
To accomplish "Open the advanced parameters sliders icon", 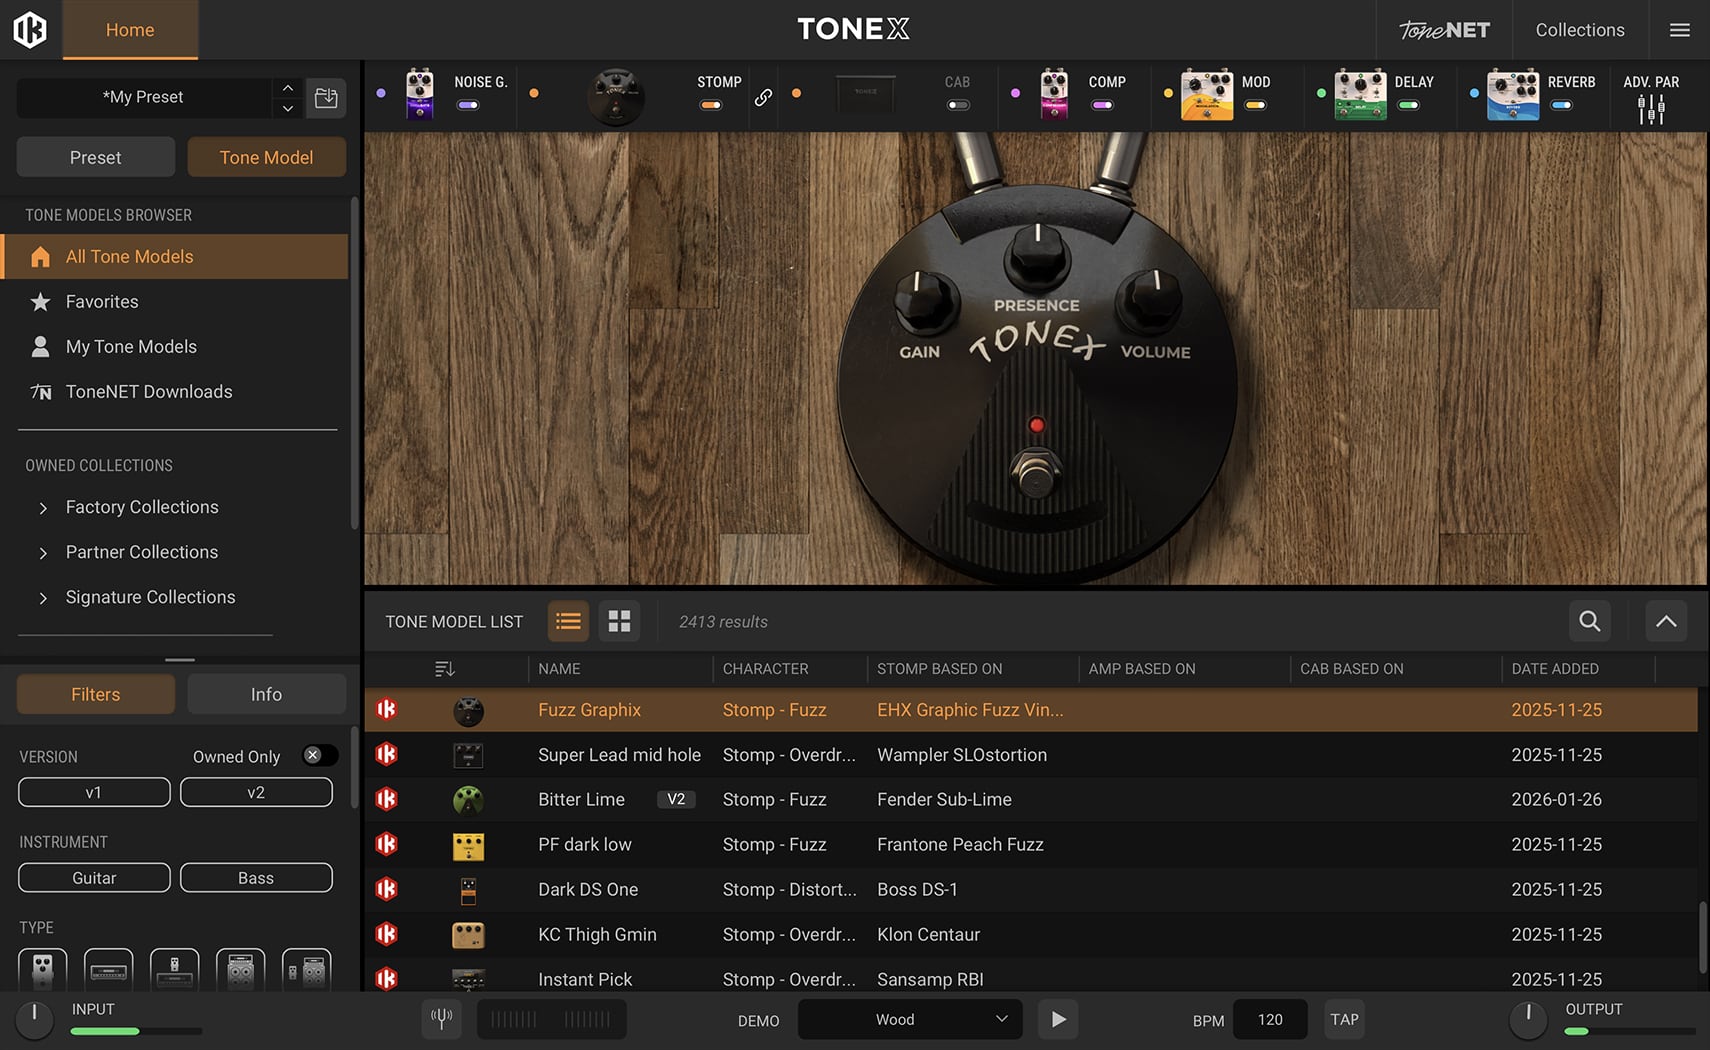I will point(1651,109).
